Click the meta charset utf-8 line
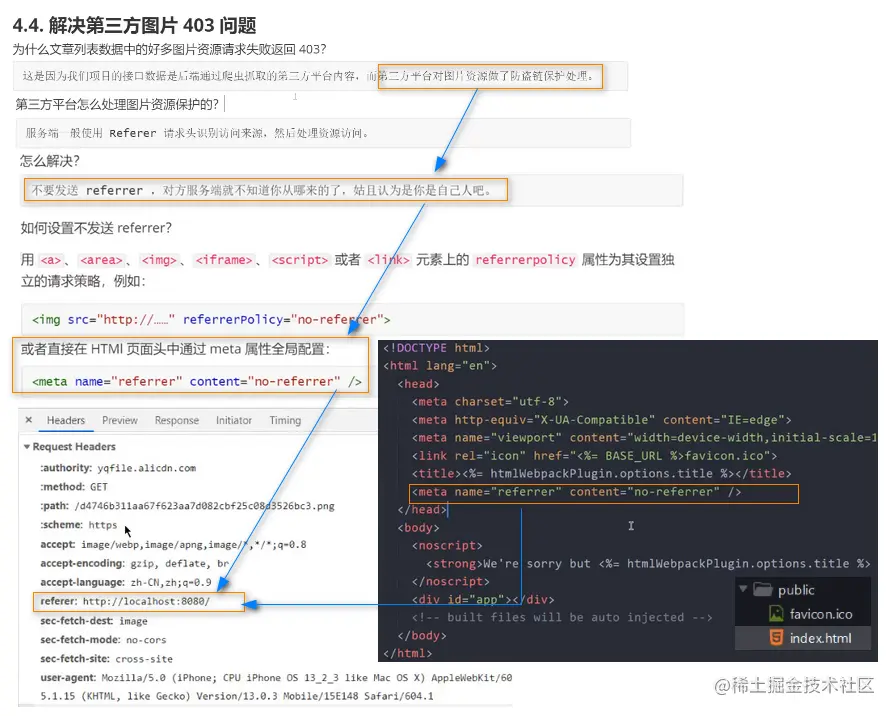The width and height of the screenshot is (895, 716). (x=490, y=401)
